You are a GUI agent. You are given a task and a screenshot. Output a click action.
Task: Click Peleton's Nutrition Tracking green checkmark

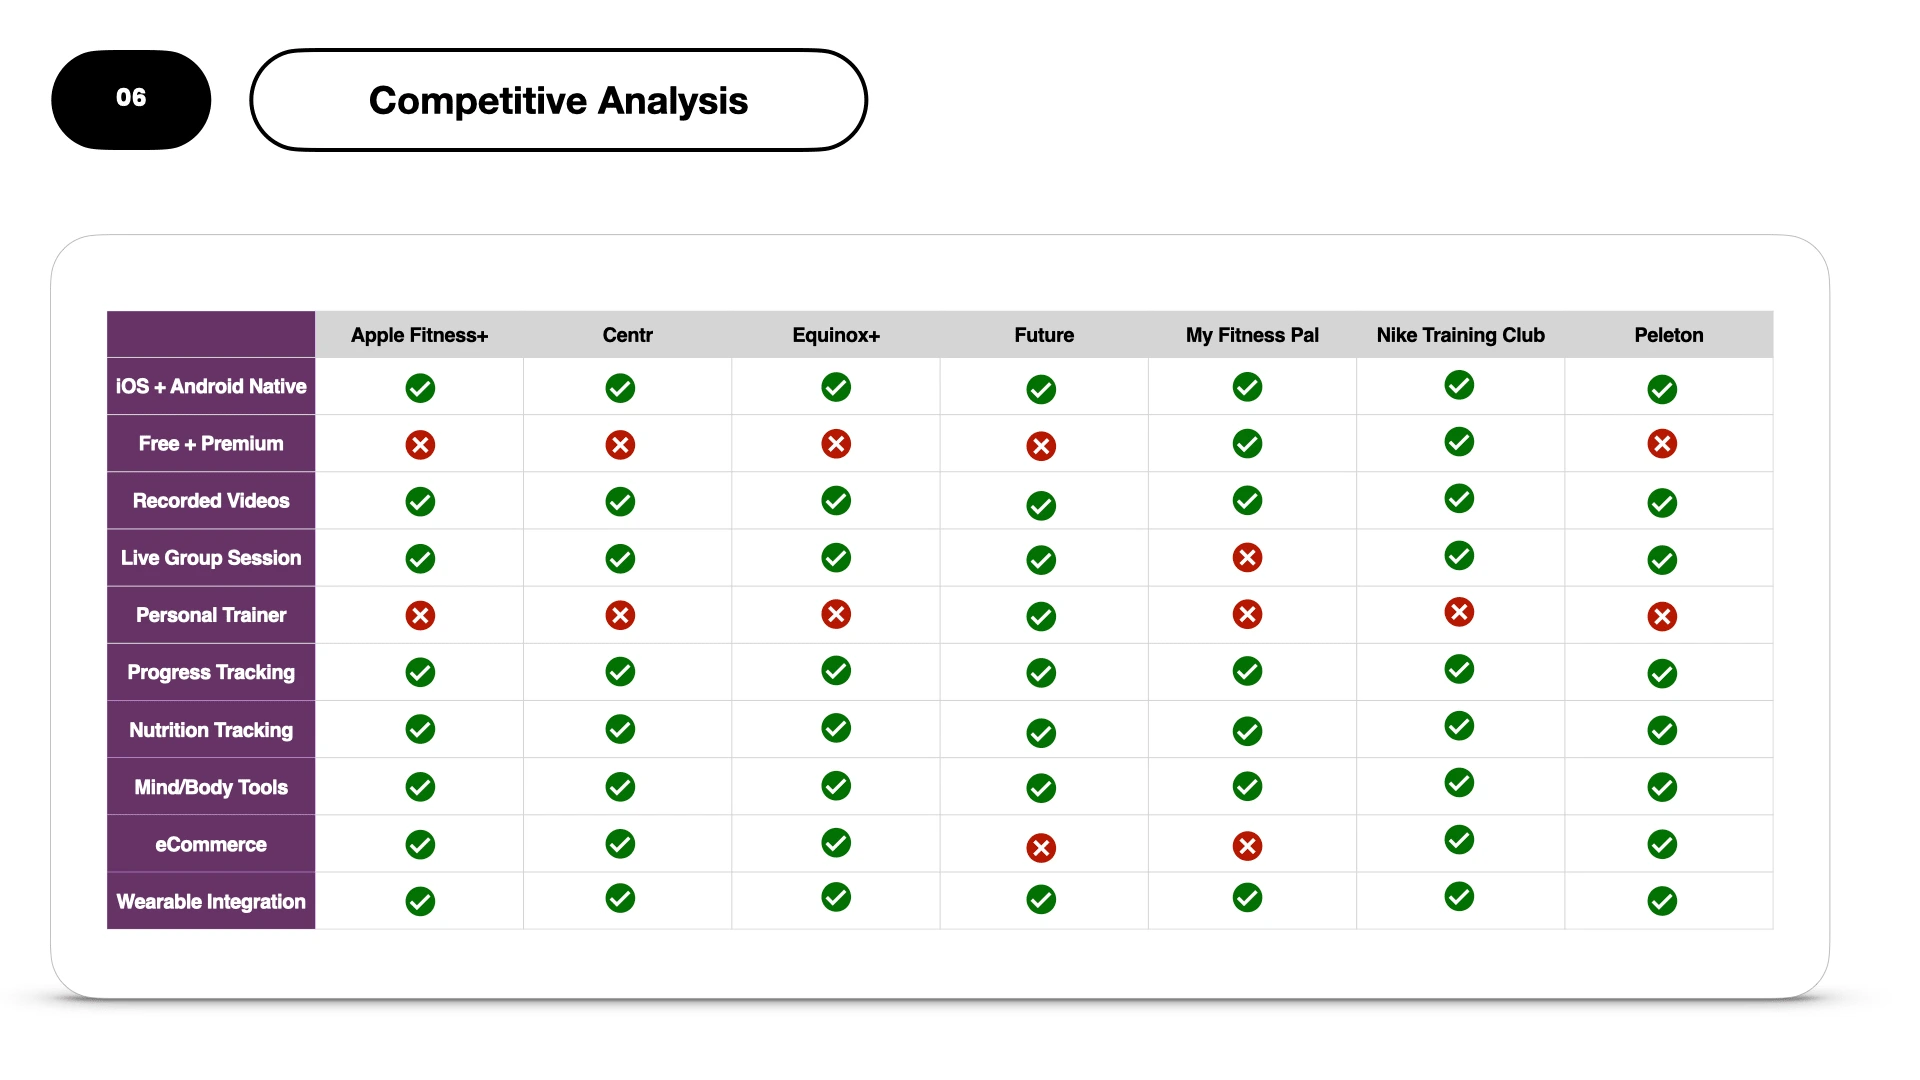point(1662,730)
